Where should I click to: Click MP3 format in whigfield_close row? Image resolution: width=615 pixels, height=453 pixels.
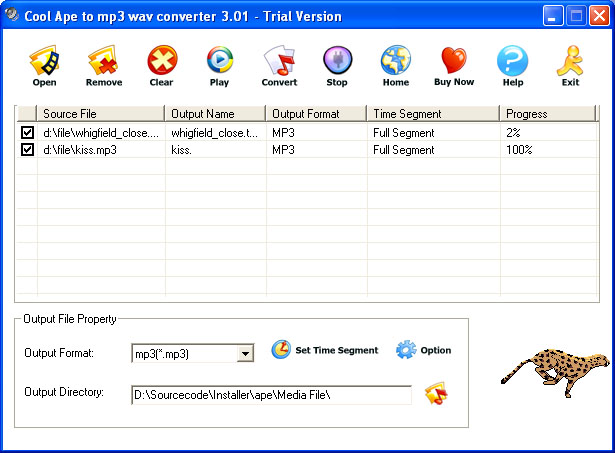[283, 133]
